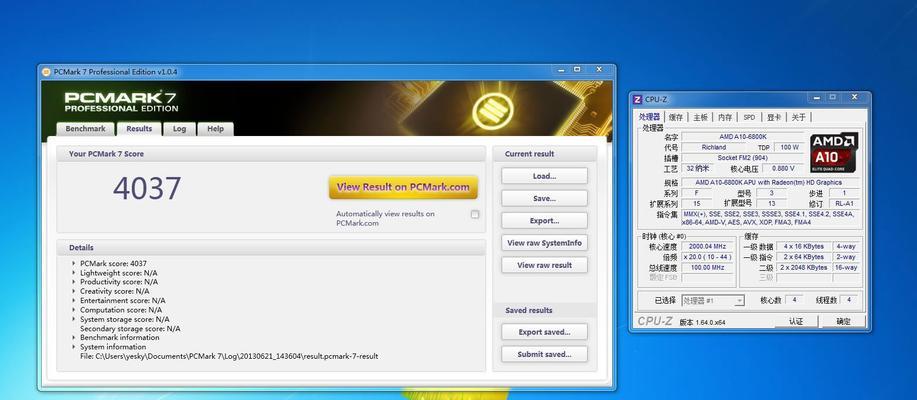917x400 pixels.
Task: Switch to the 缓存 tab in CPU-Z
Action: [675, 118]
